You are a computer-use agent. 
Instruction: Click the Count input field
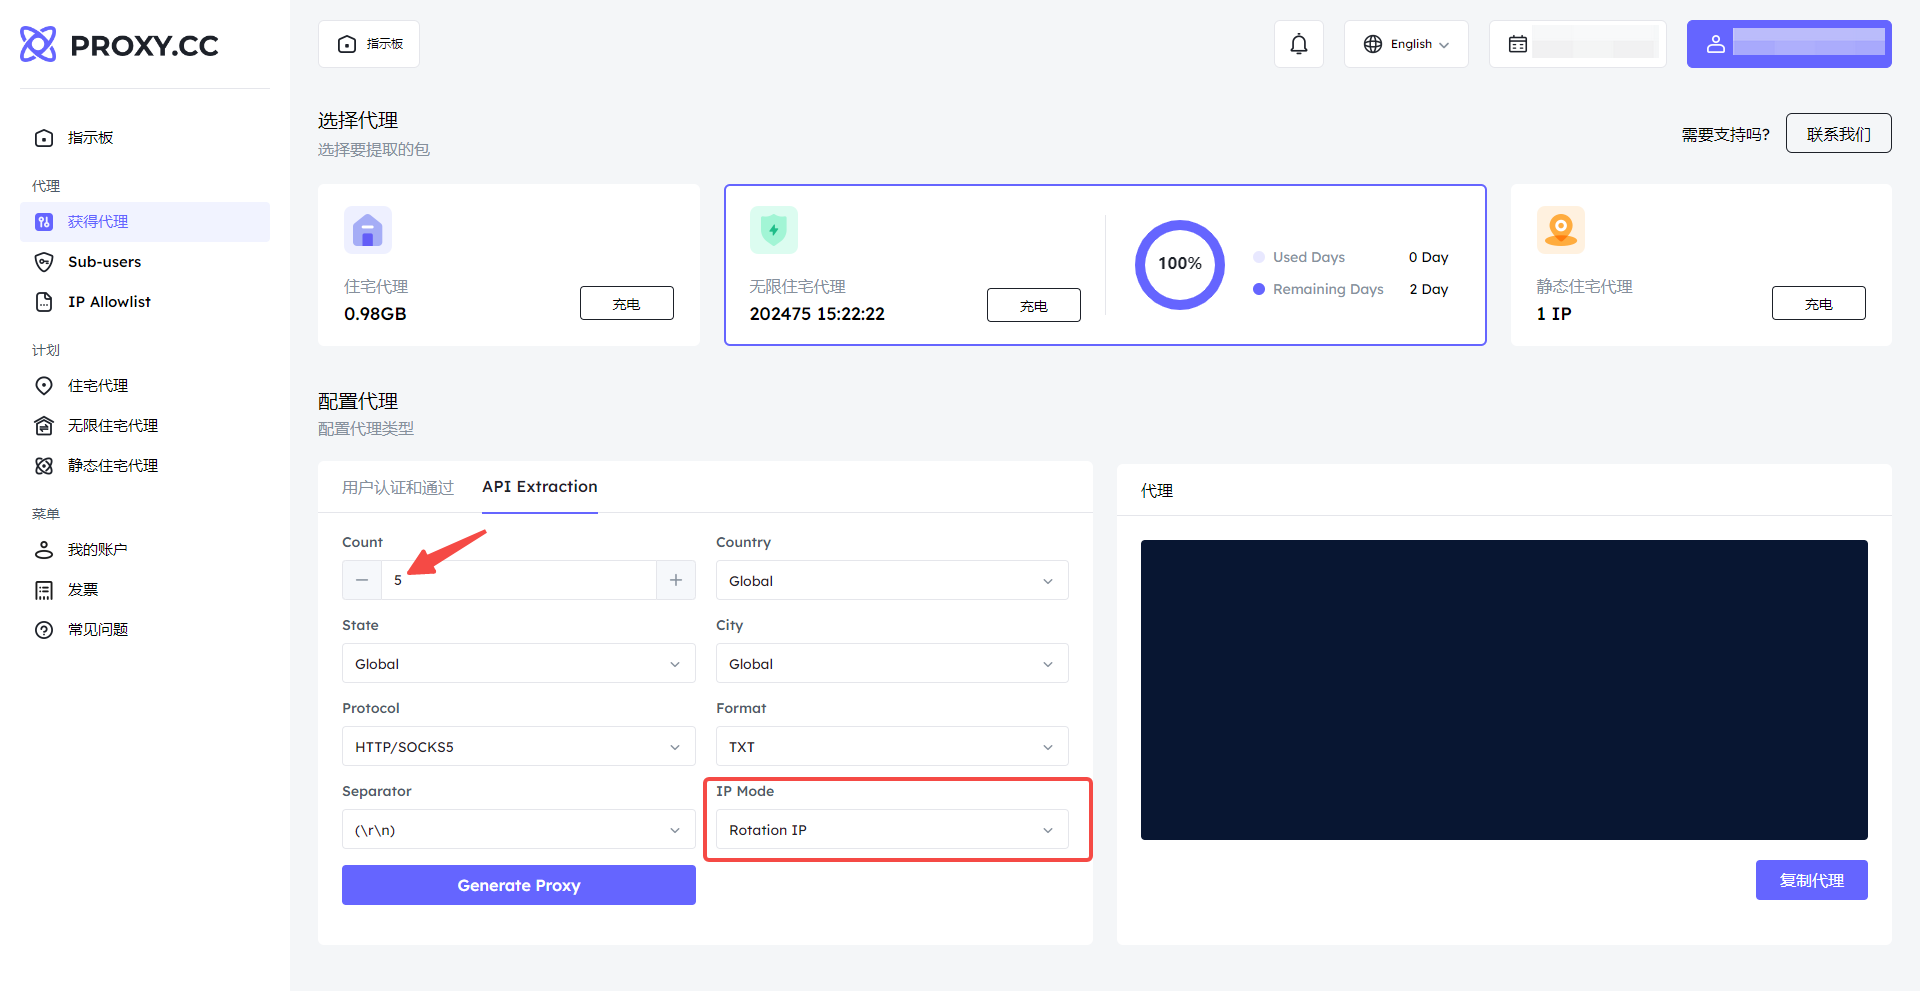coord(519,580)
